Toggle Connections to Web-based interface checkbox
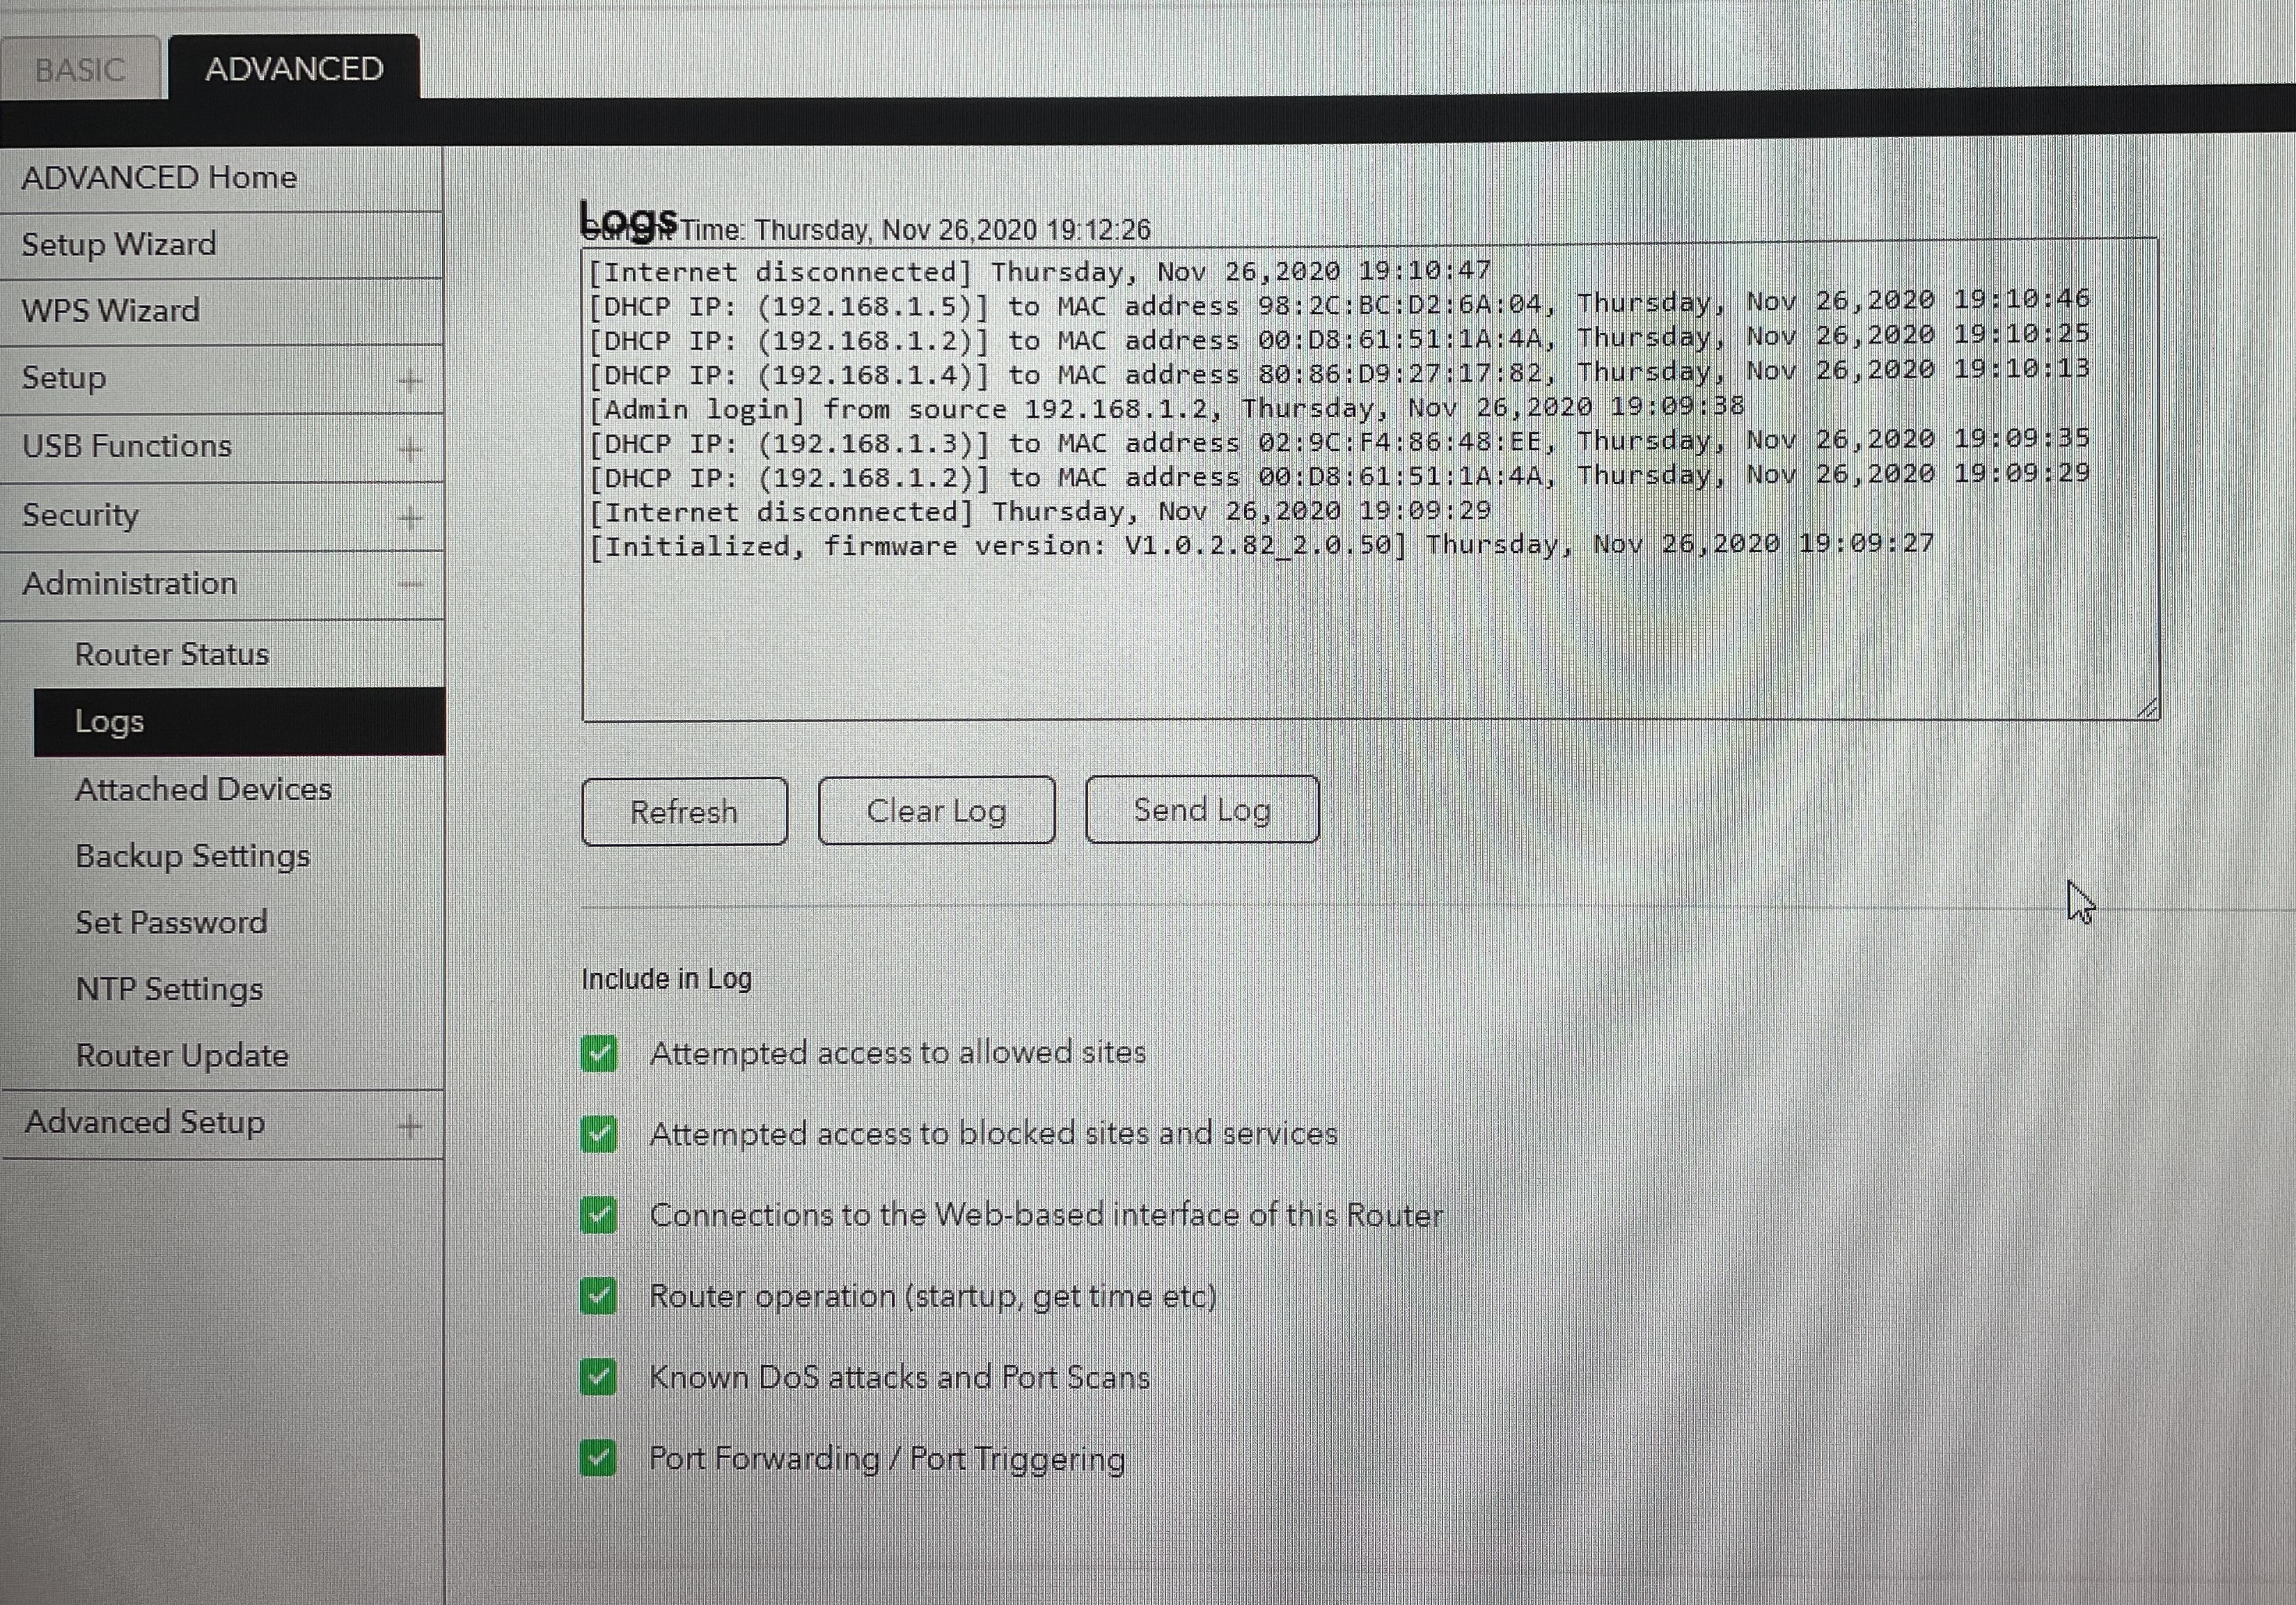The image size is (2296, 1605). click(599, 1215)
